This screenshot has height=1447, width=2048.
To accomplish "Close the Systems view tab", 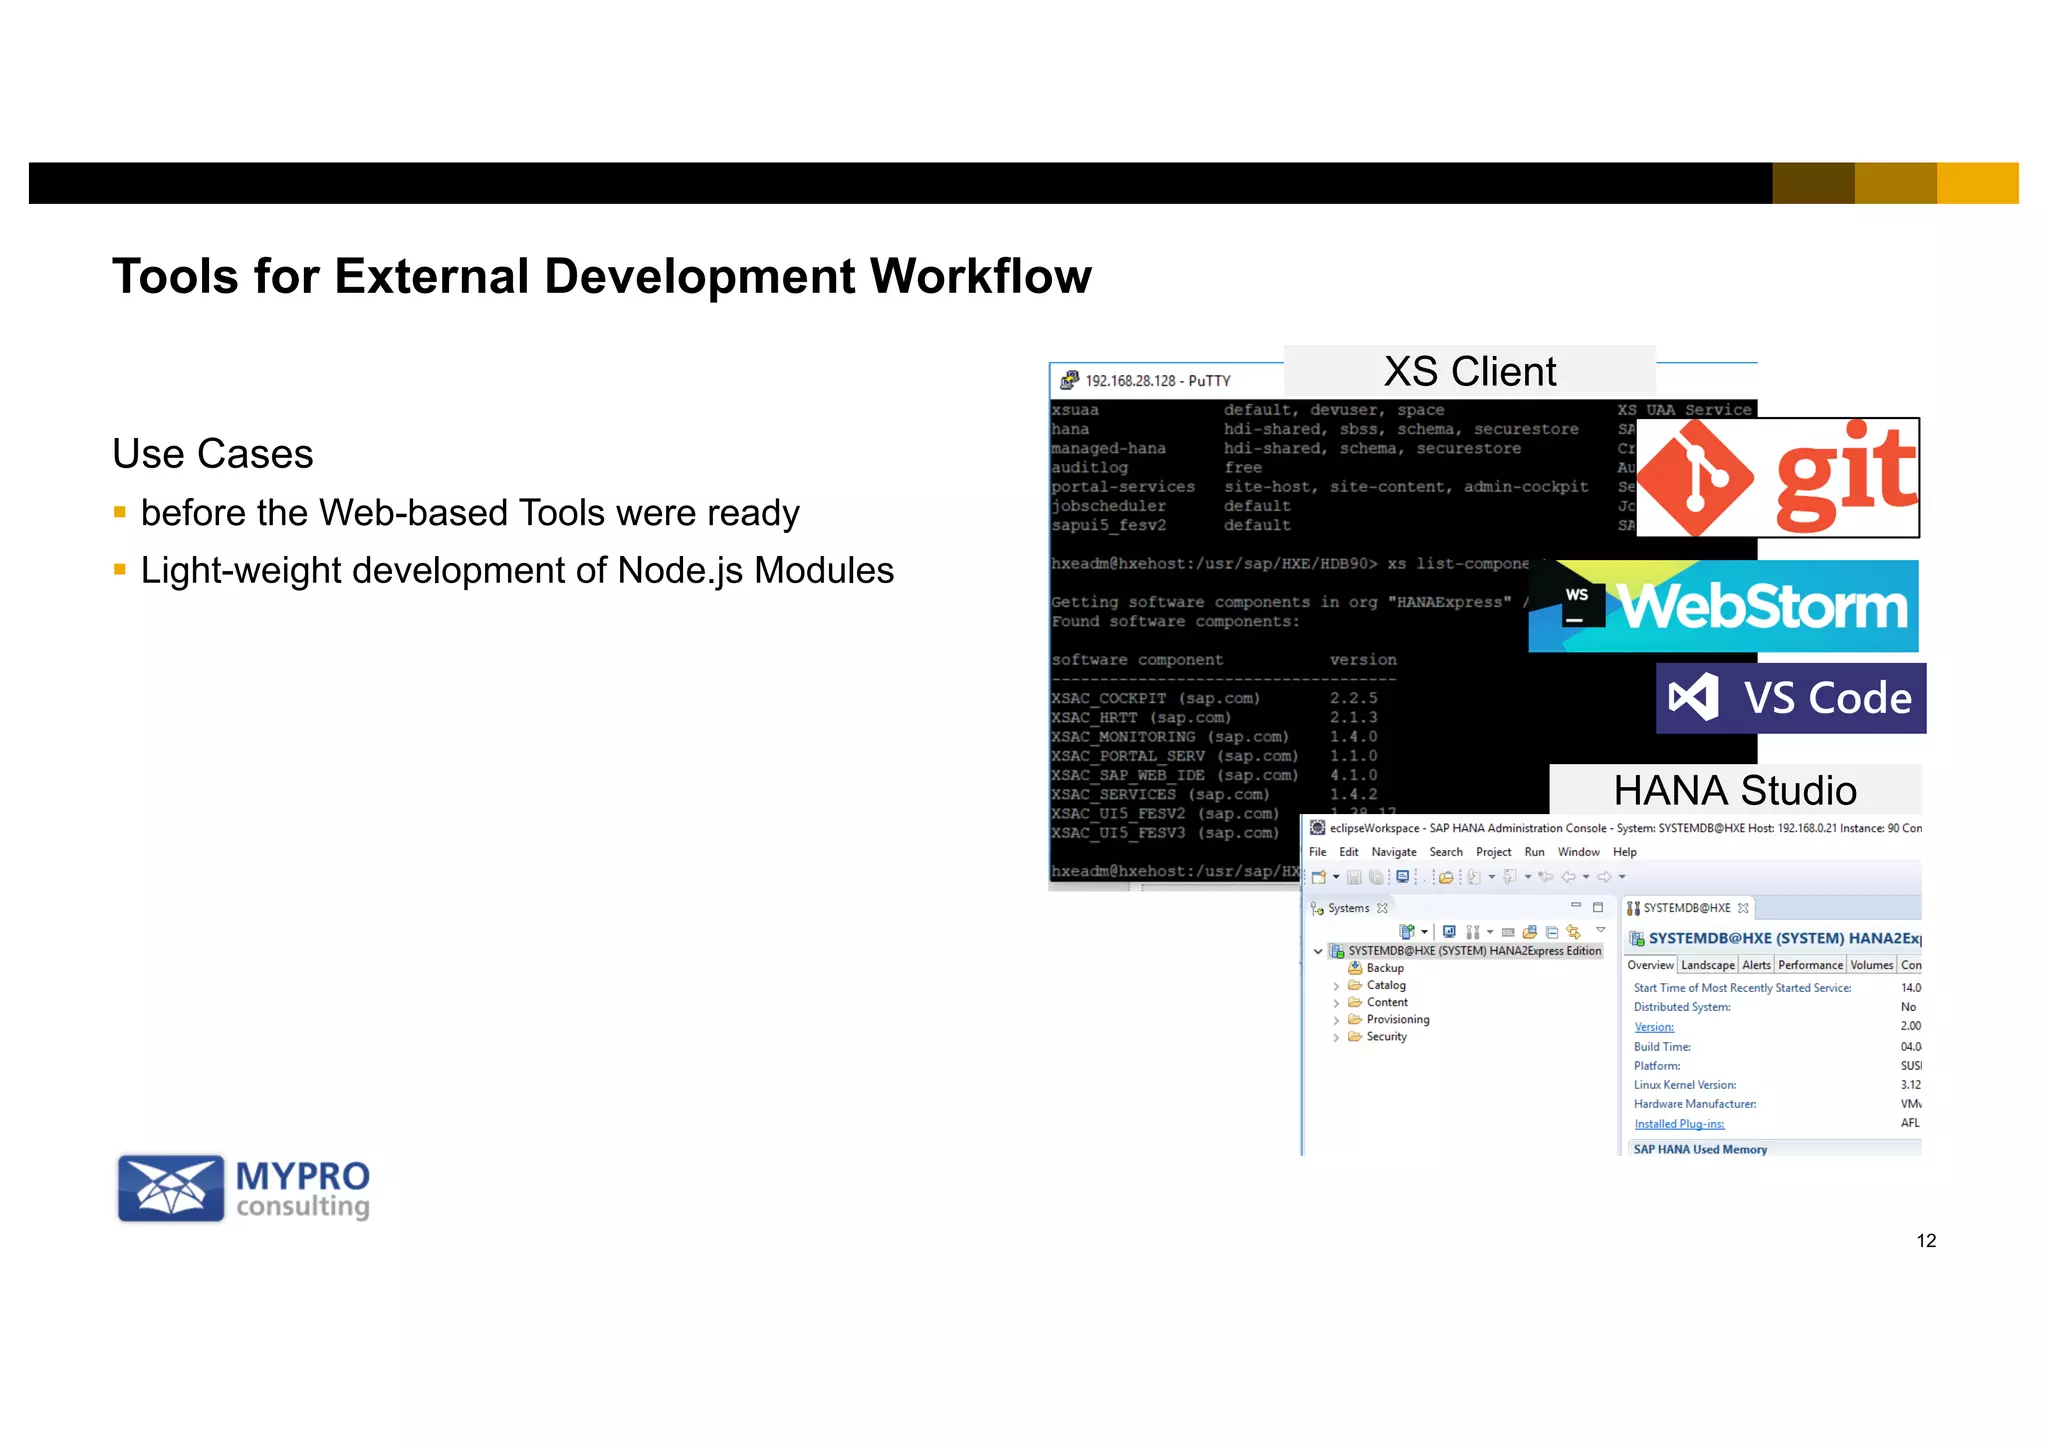I will pos(1382,908).
